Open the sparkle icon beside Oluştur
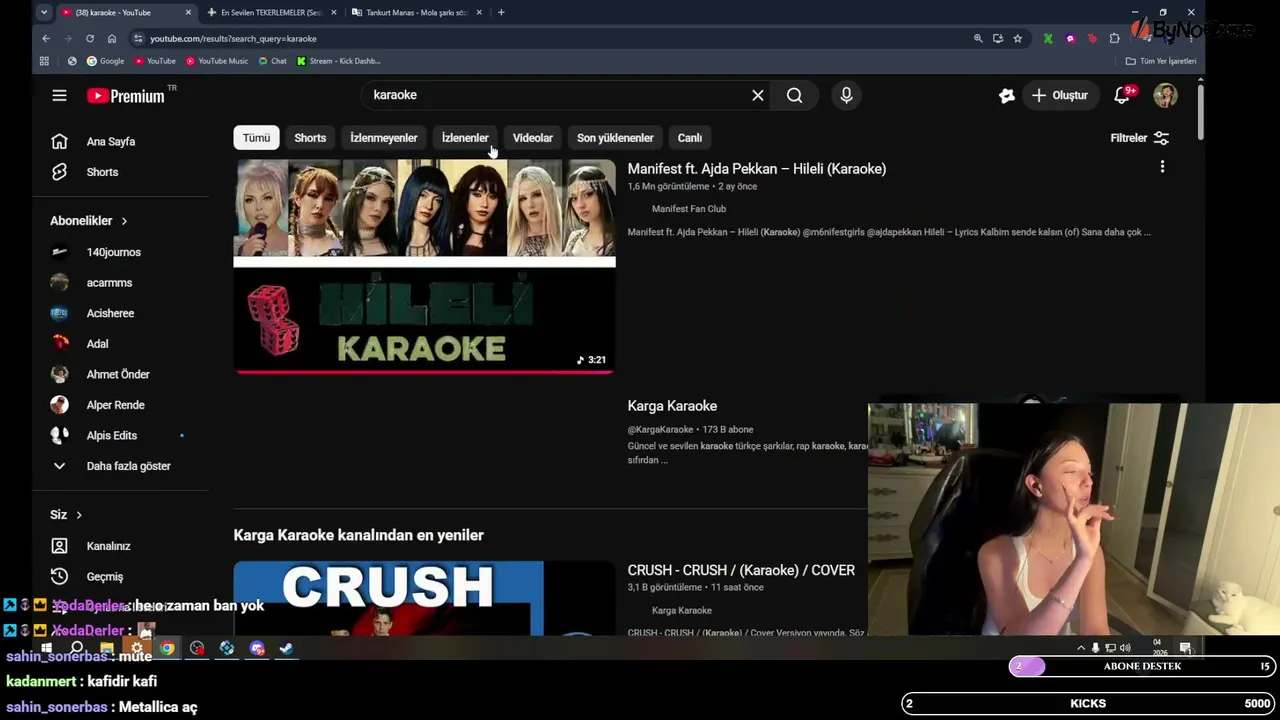 coord(1007,95)
